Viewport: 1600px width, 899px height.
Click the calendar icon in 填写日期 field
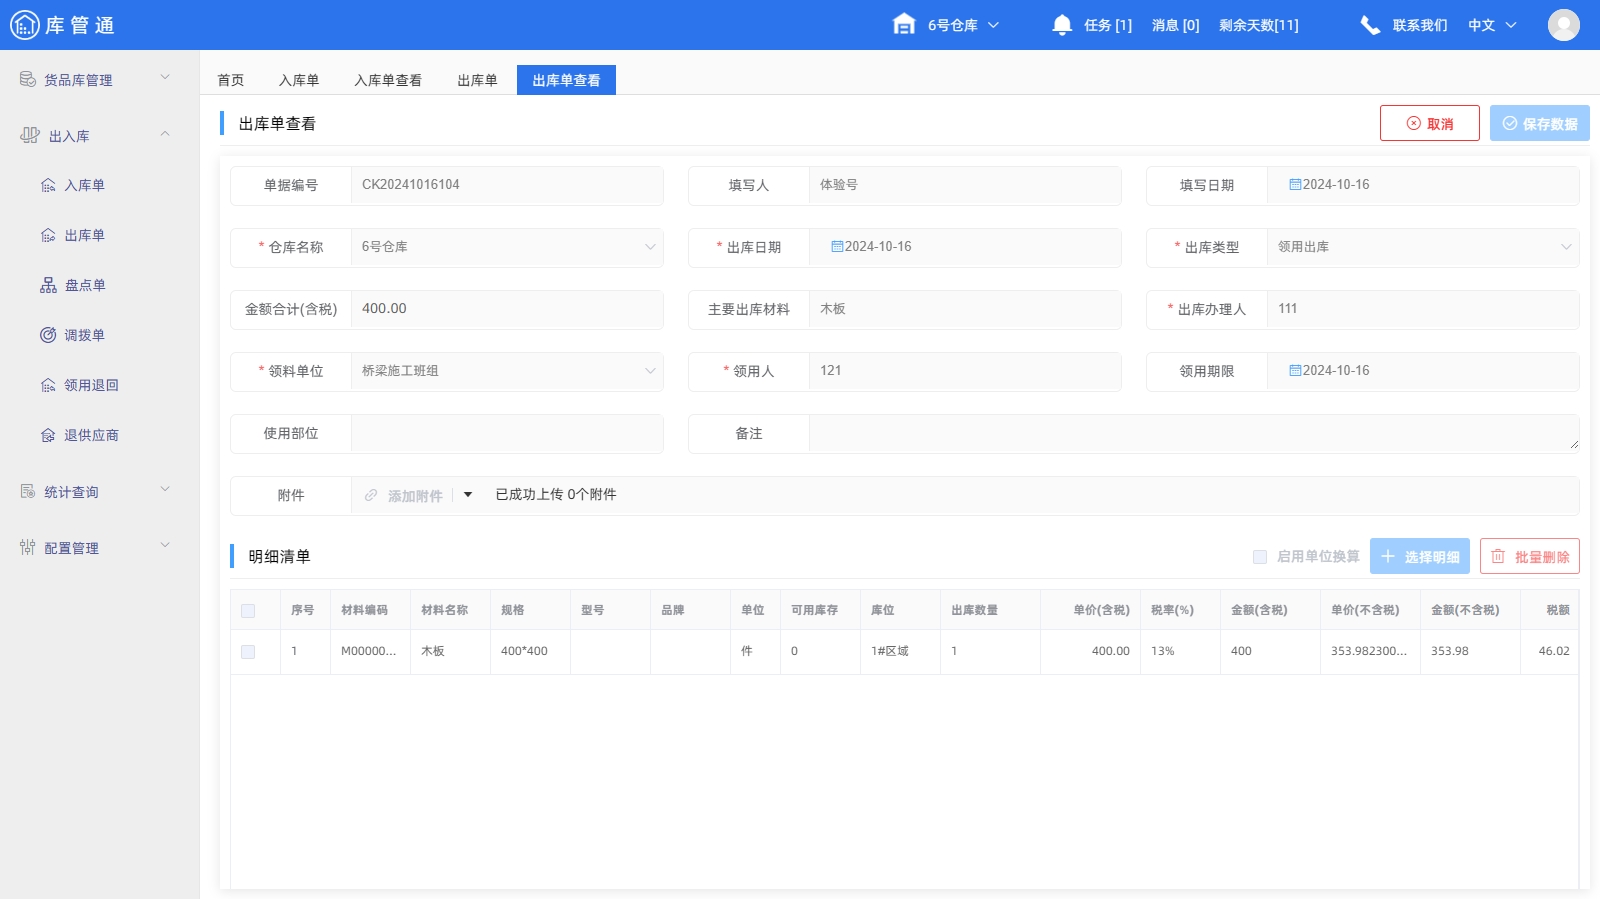click(1295, 185)
